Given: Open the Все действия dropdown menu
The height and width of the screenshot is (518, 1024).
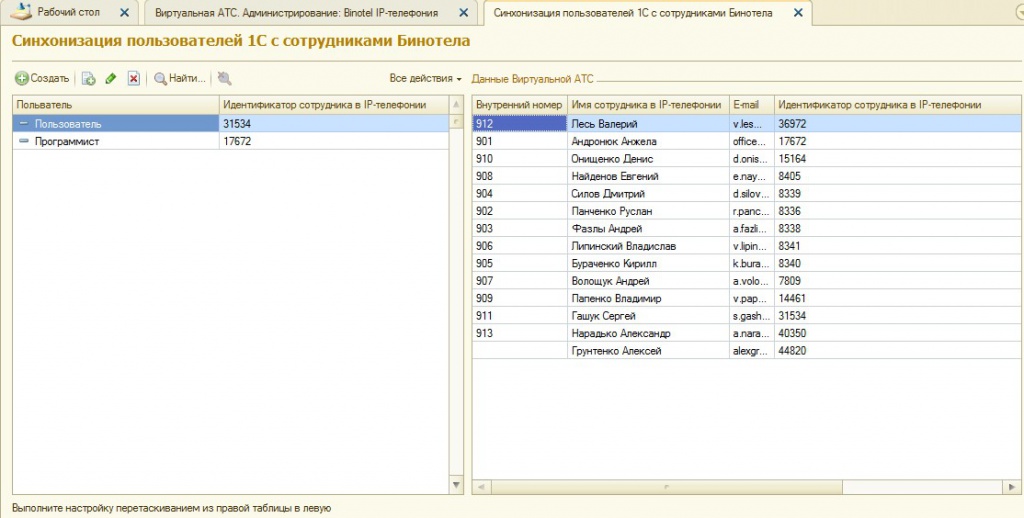Looking at the screenshot, I should point(425,78).
